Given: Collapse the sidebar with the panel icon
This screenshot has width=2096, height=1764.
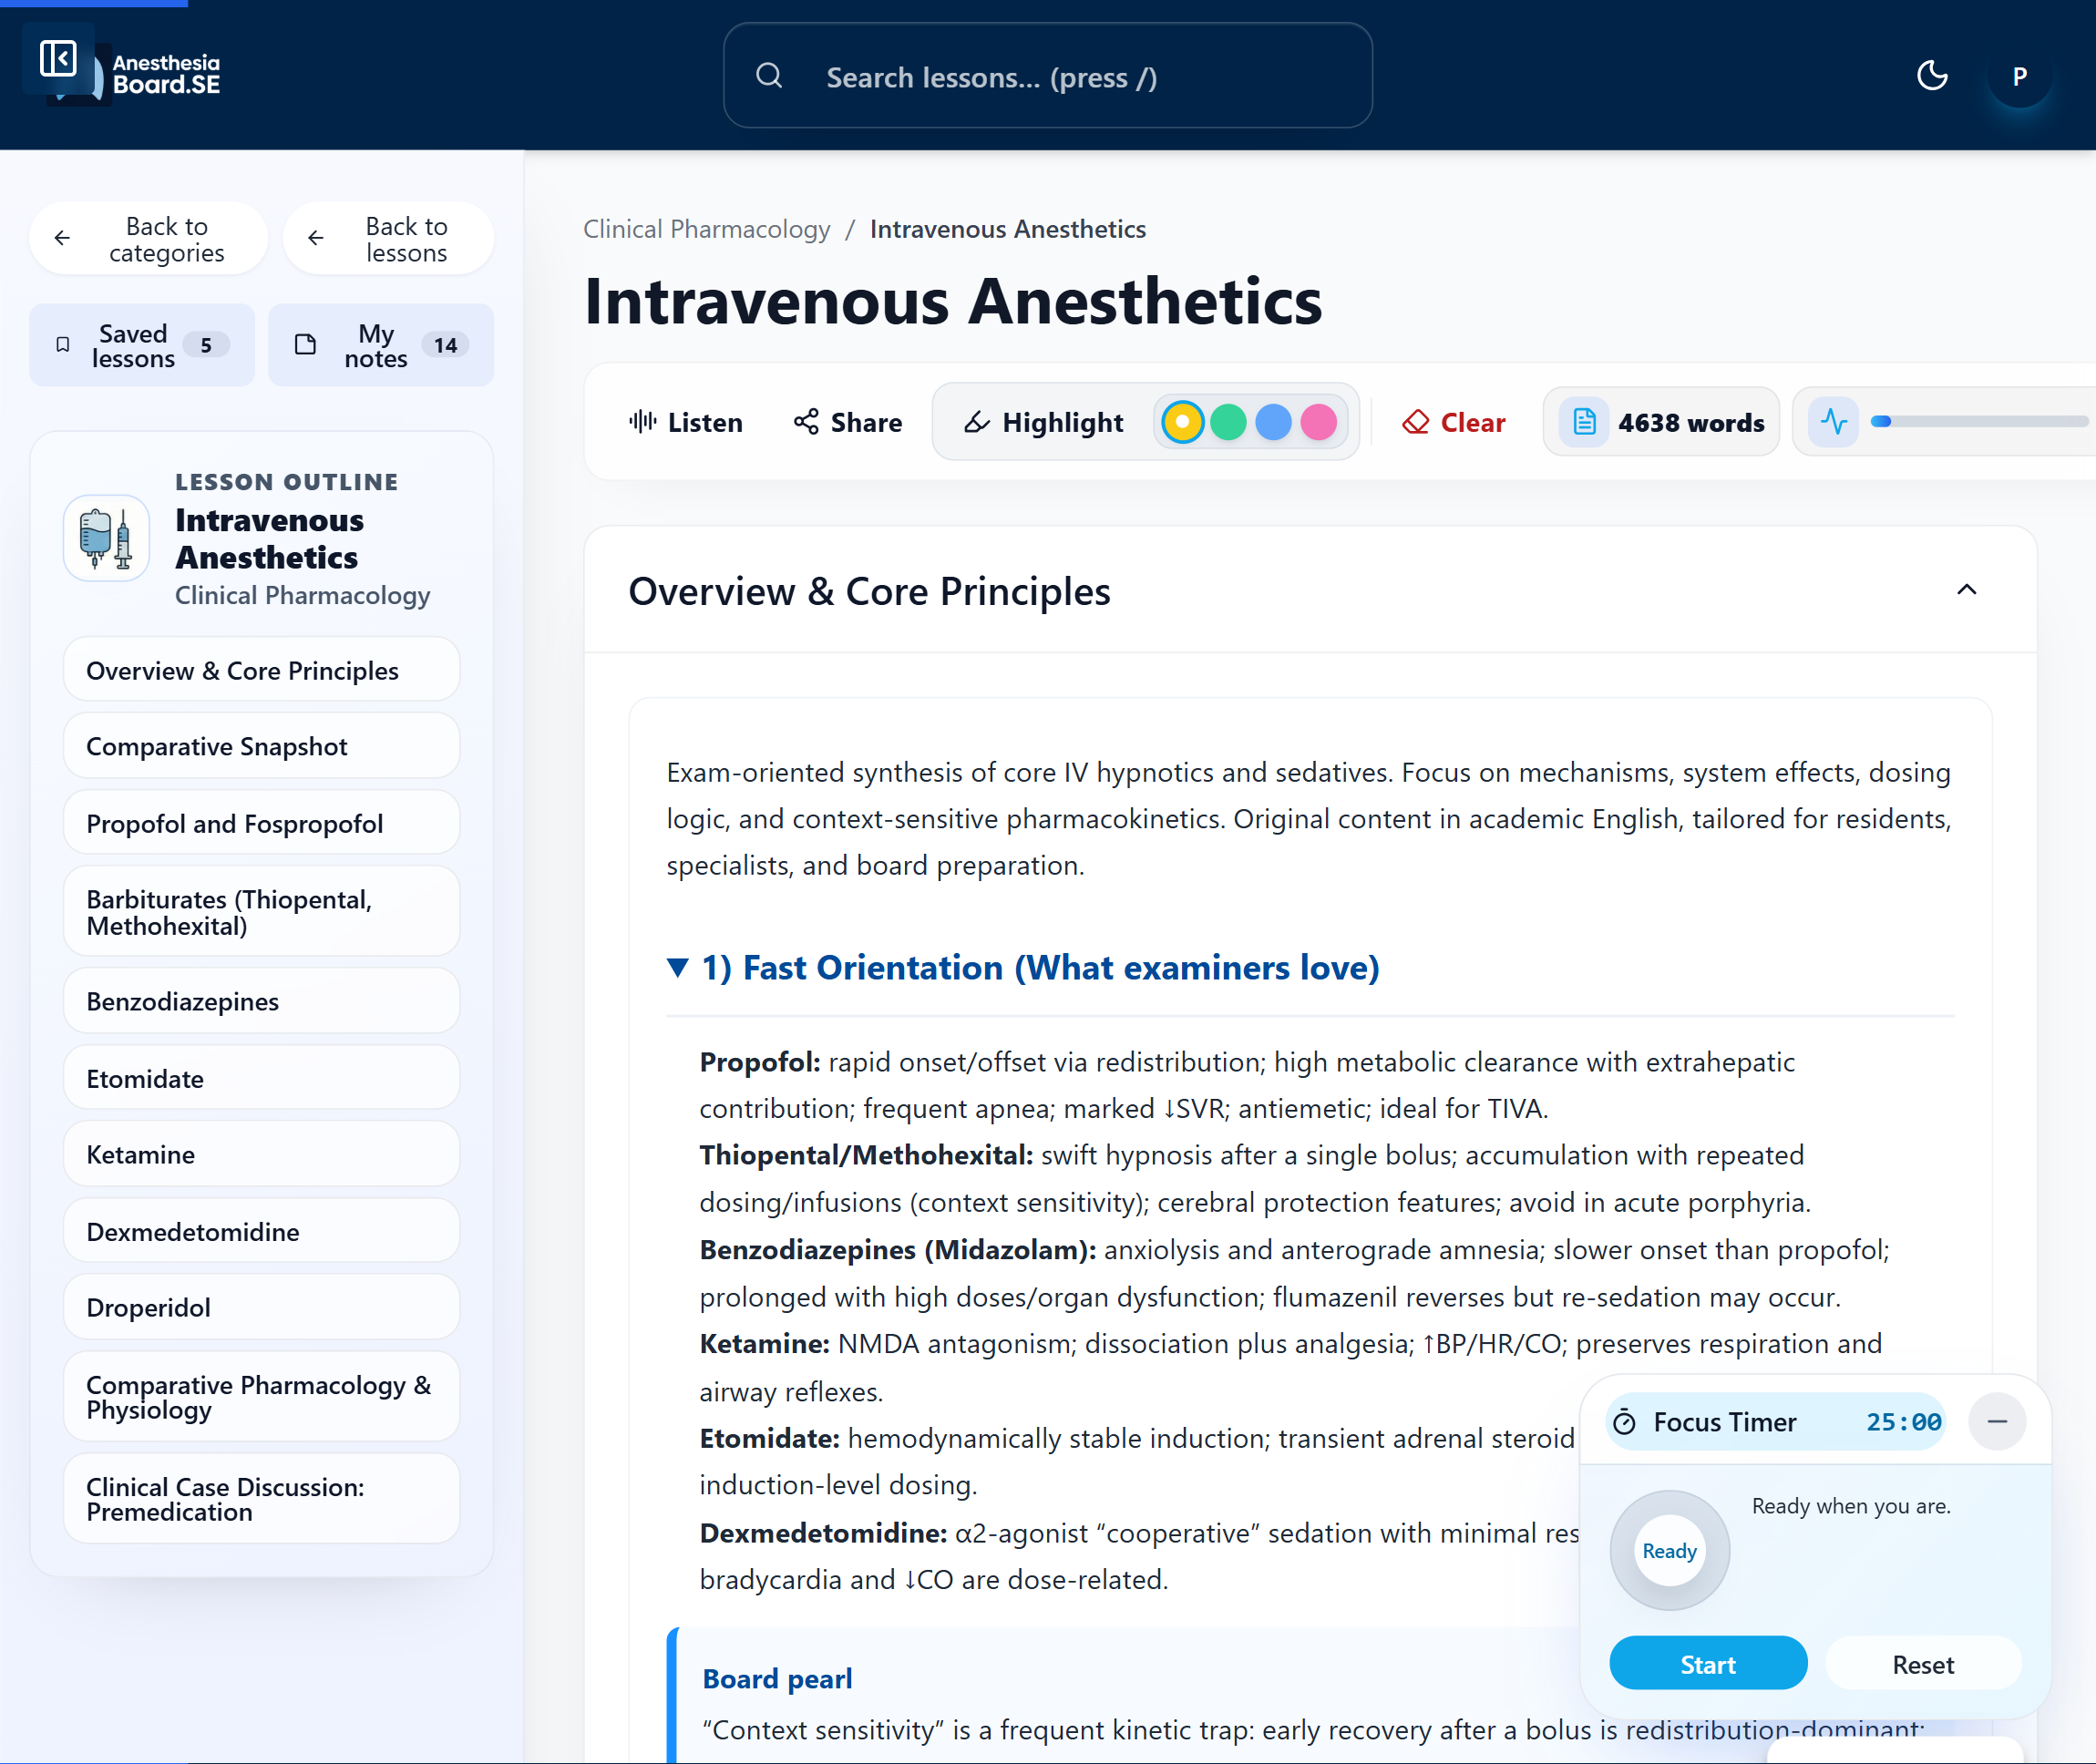Looking at the screenshot, I should 58,58.
